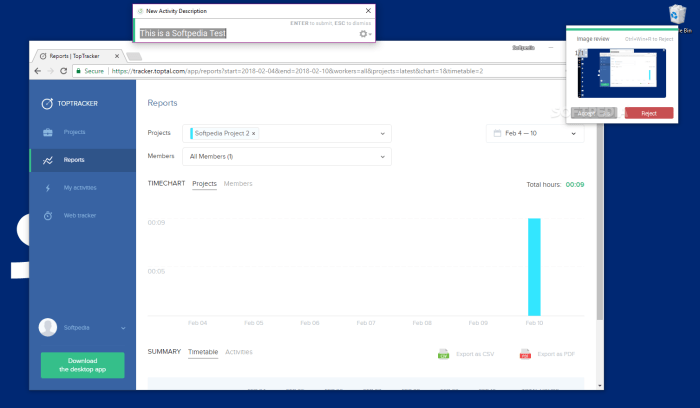The image size is (700, 408).
Task: Click the activity description text field
Action: click(245, 33)
